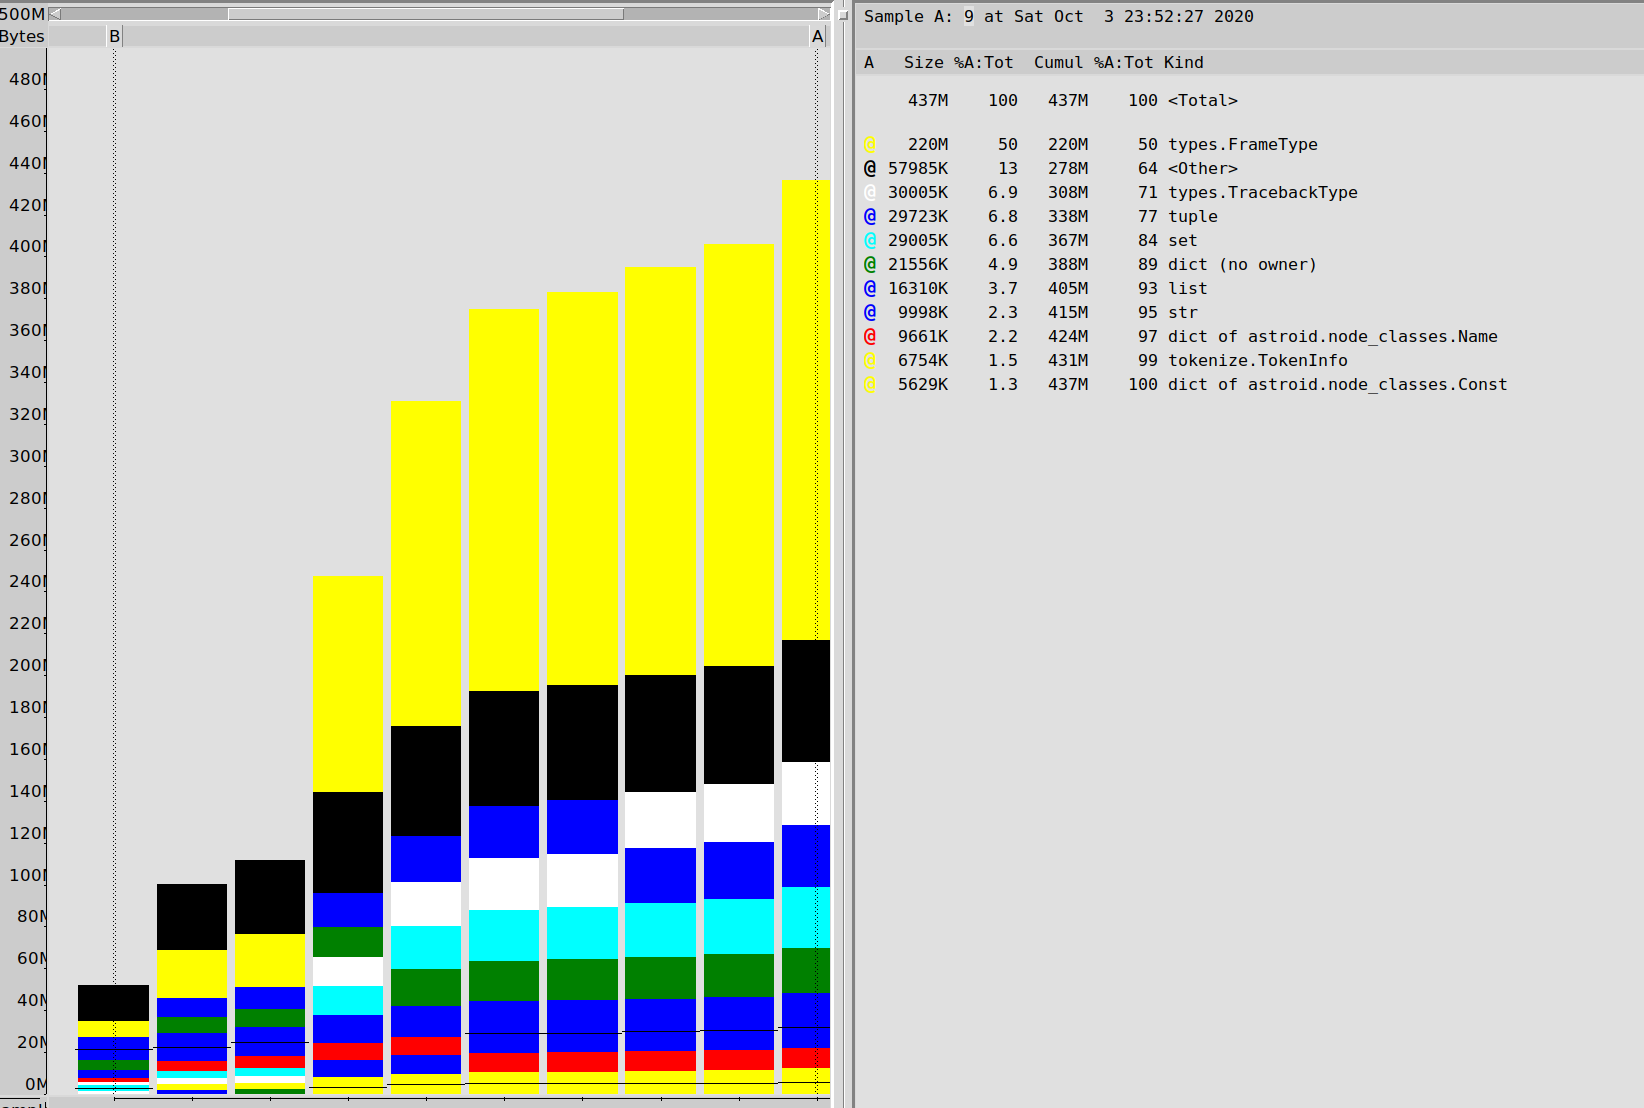Click the types.FrameType kind label

point(1243,145)
